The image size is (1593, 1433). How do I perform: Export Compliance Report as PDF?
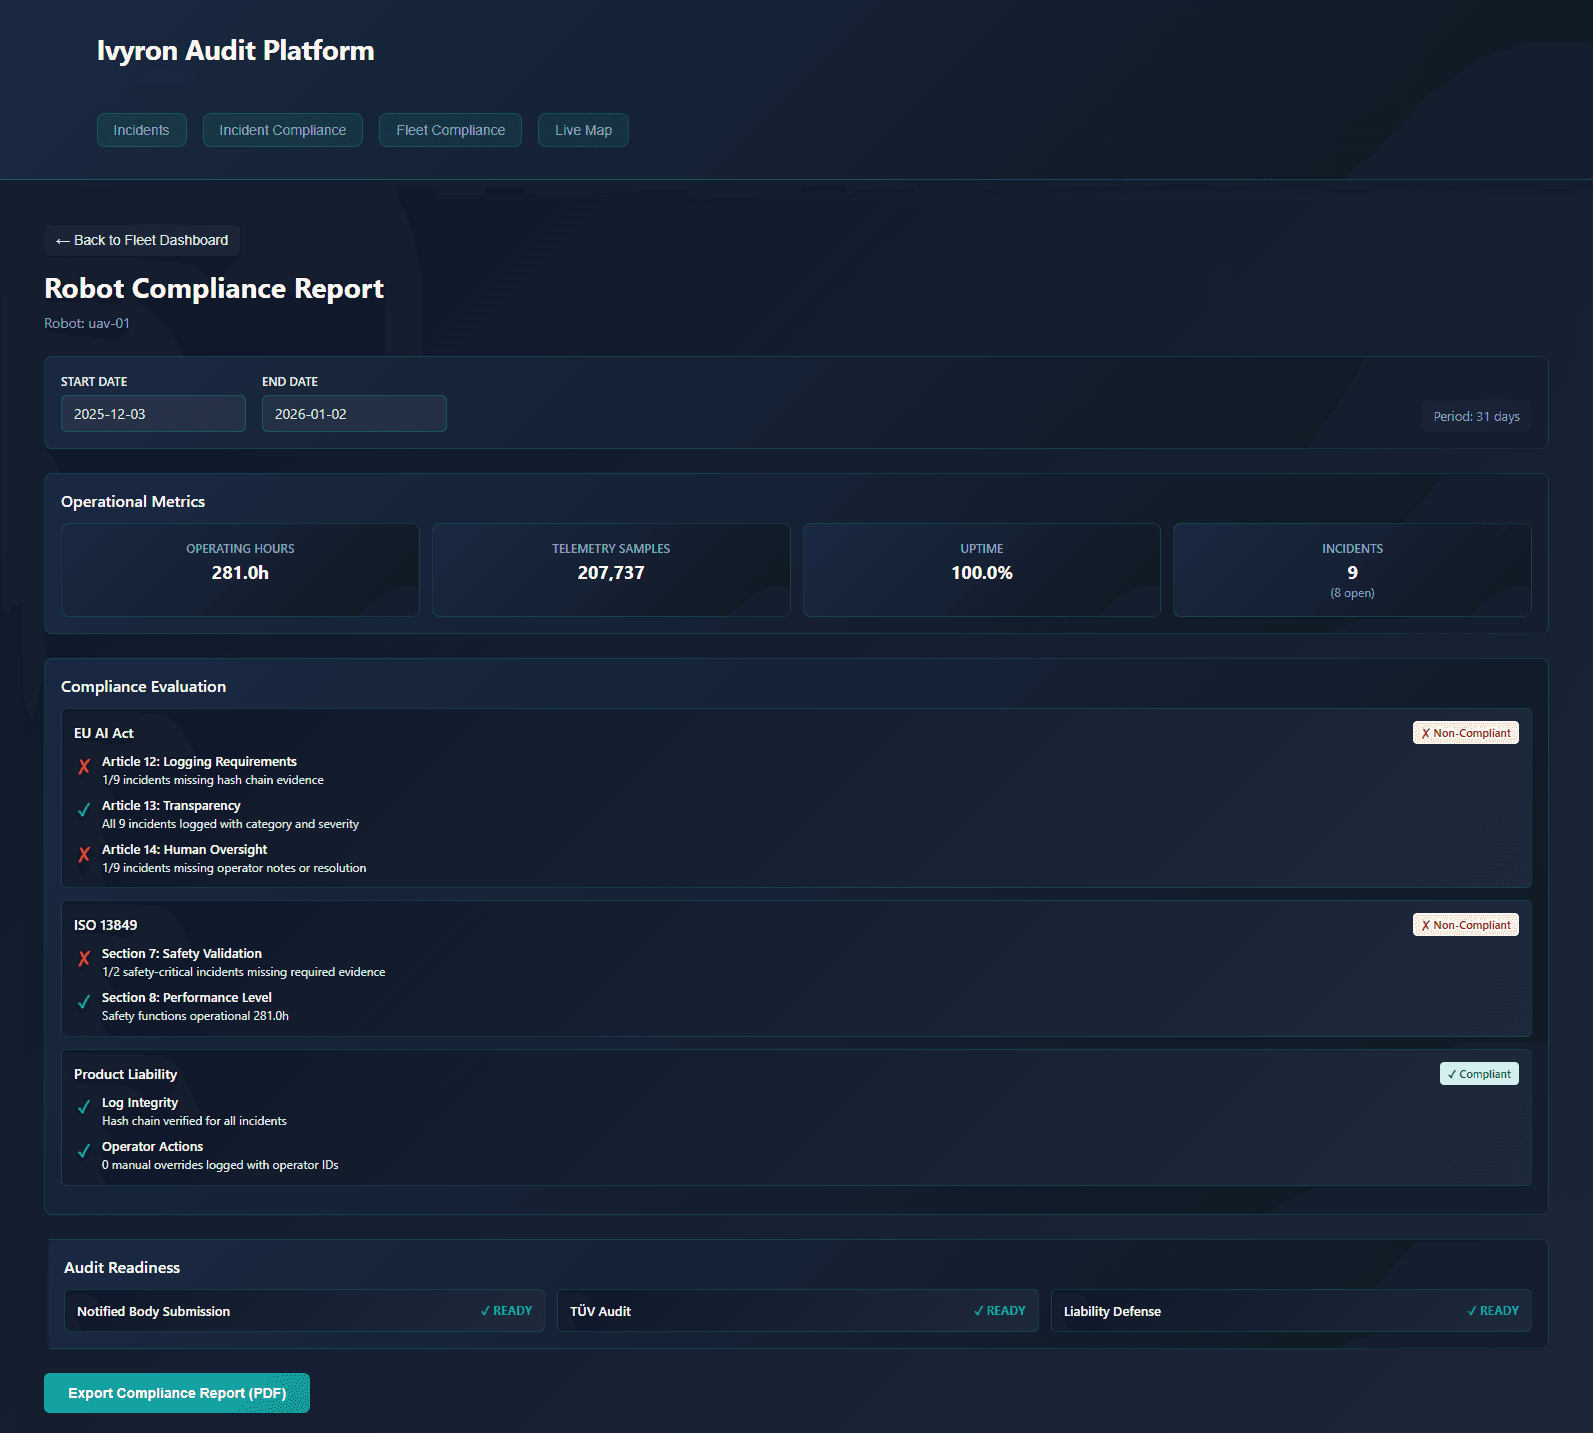click(177, 1393)
